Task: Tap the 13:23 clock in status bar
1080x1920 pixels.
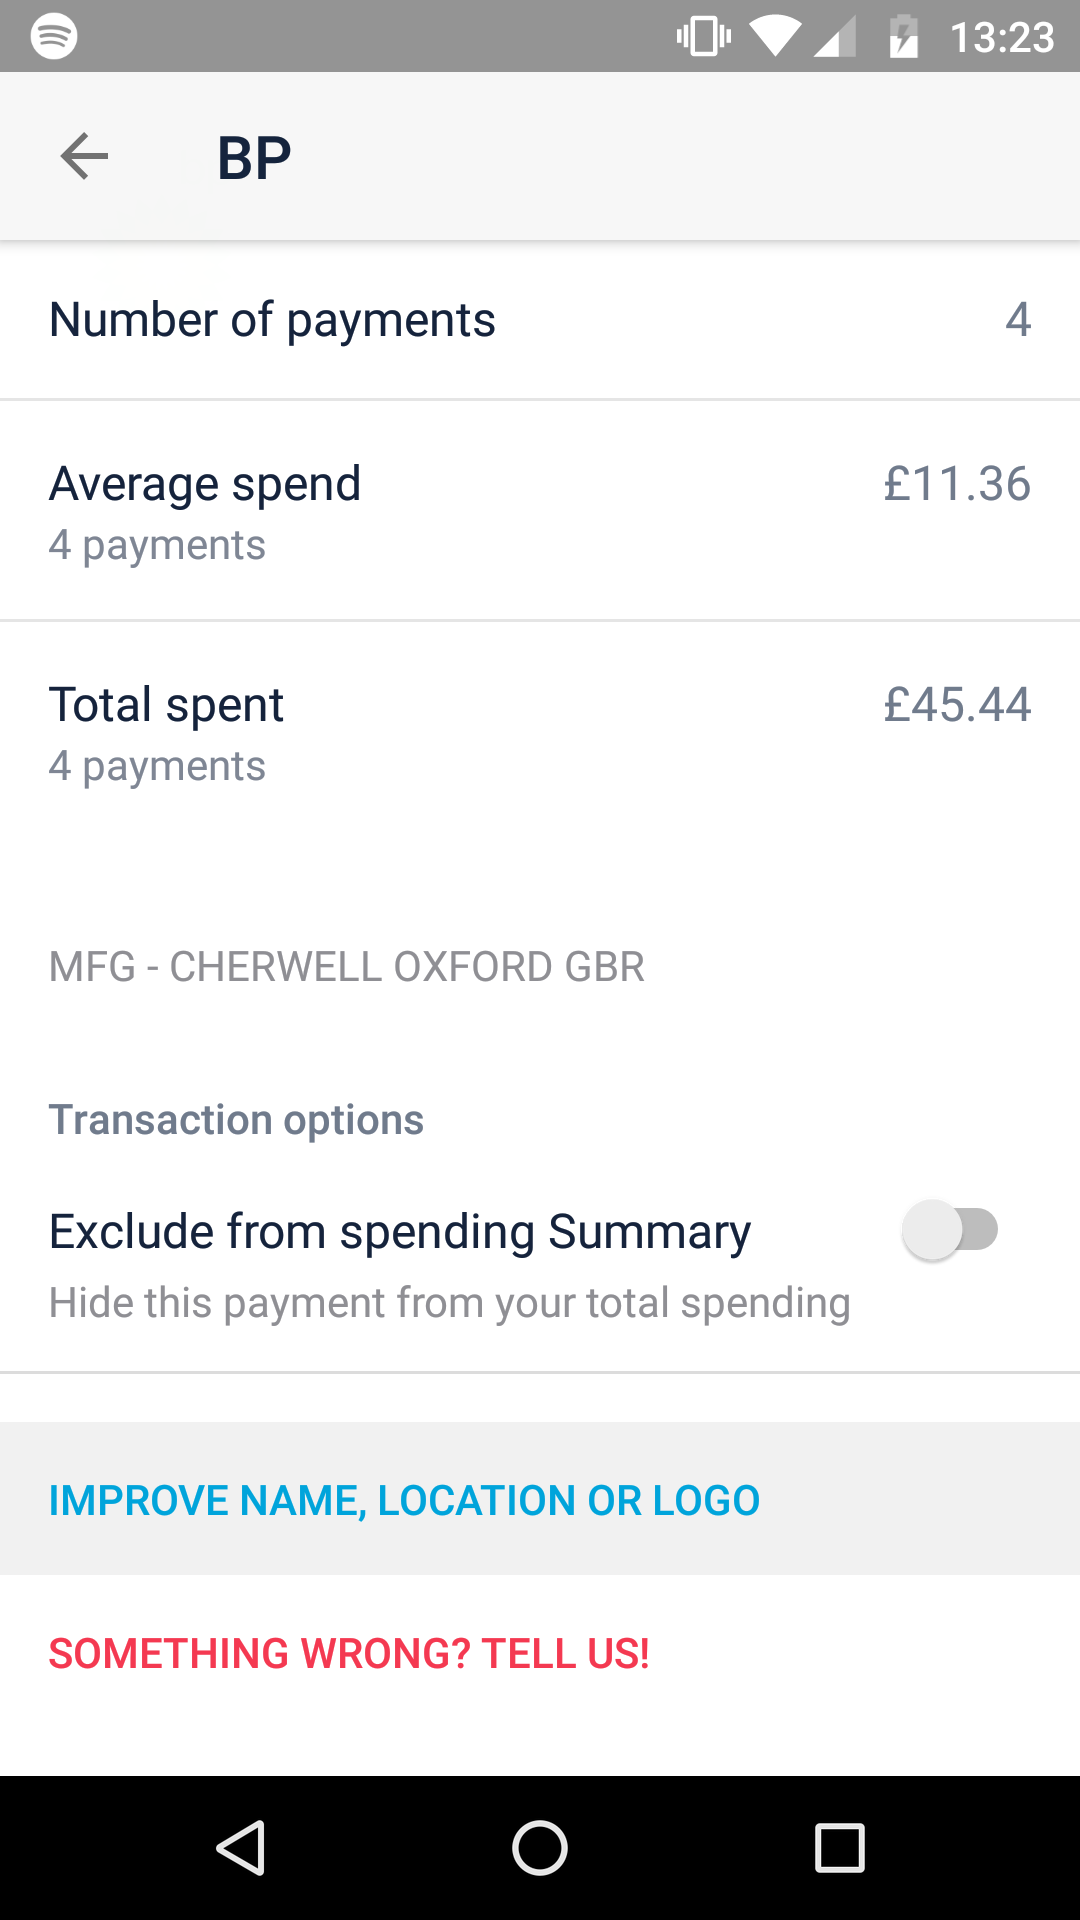Action: point(1001,38)
